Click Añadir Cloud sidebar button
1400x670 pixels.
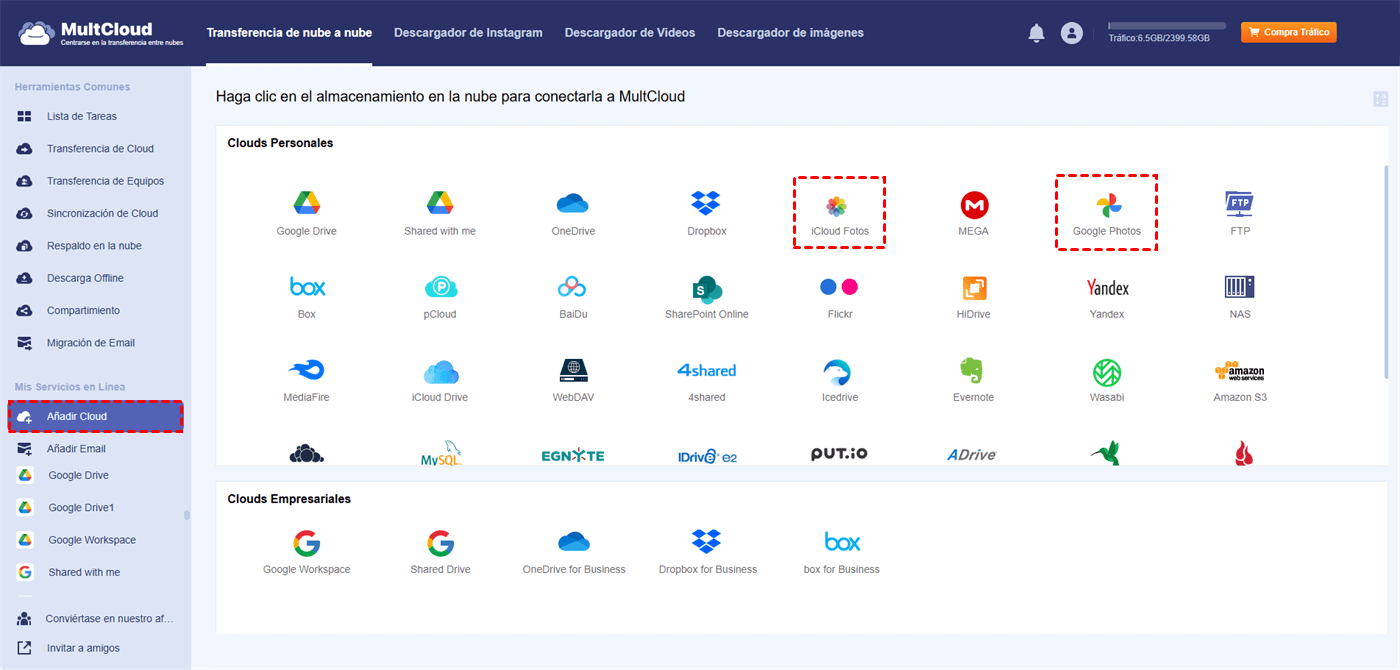point(95,416)
